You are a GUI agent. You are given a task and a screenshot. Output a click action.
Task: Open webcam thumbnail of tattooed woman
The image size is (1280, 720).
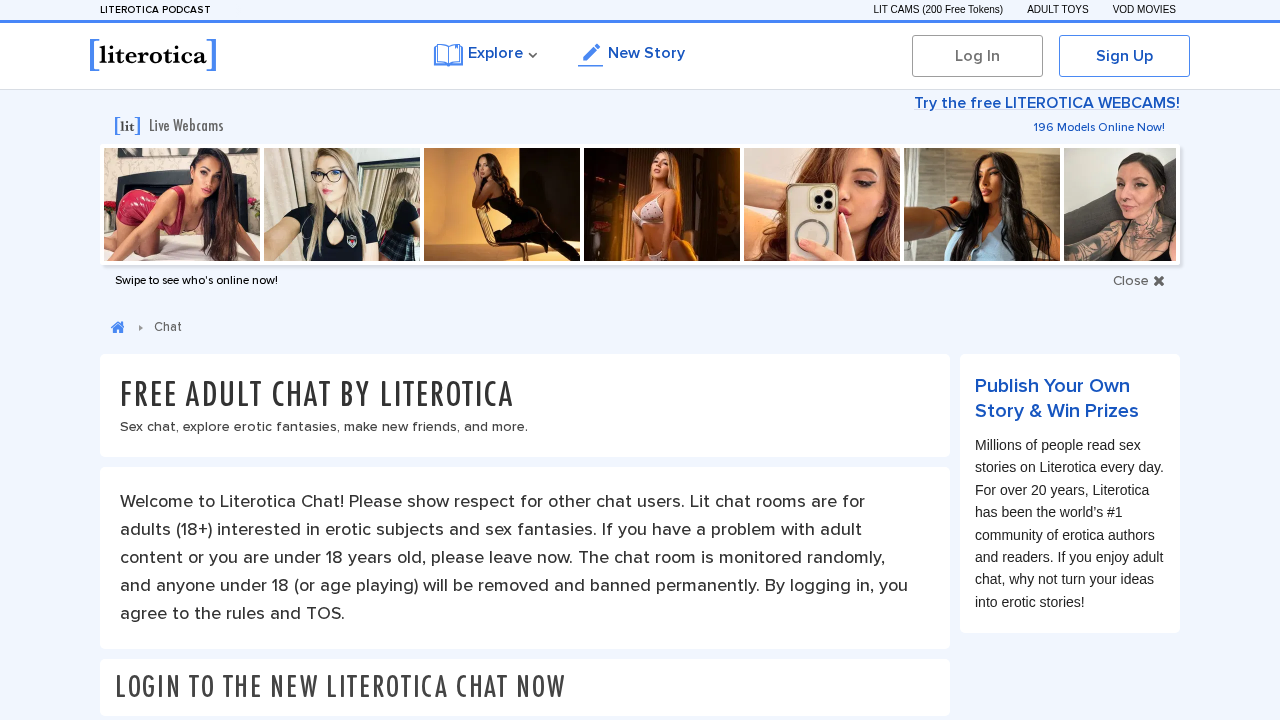pos(1120,205)
